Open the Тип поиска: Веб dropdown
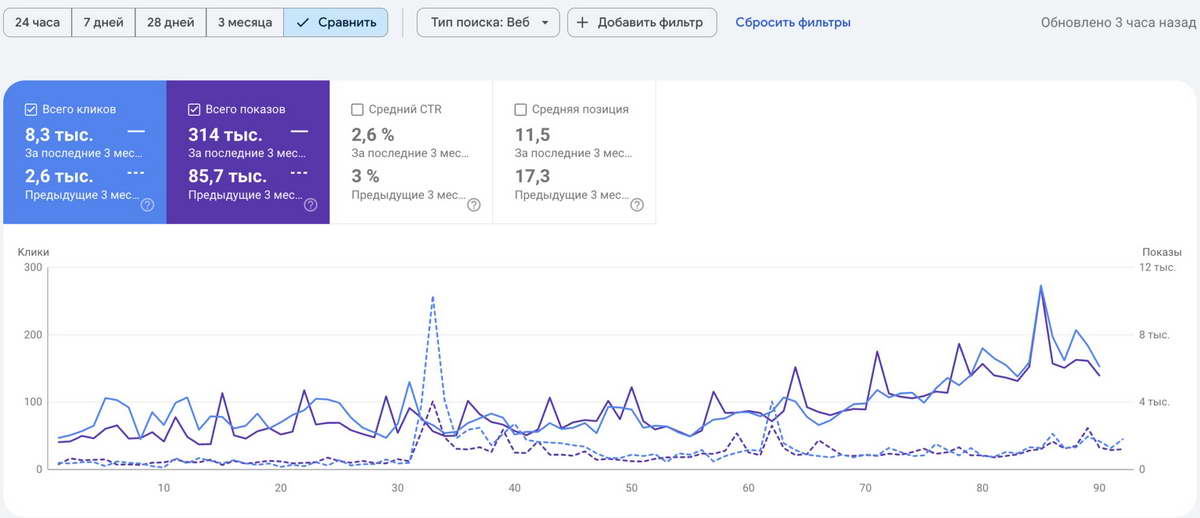The image size is (1200, 518). coord(488,22)
